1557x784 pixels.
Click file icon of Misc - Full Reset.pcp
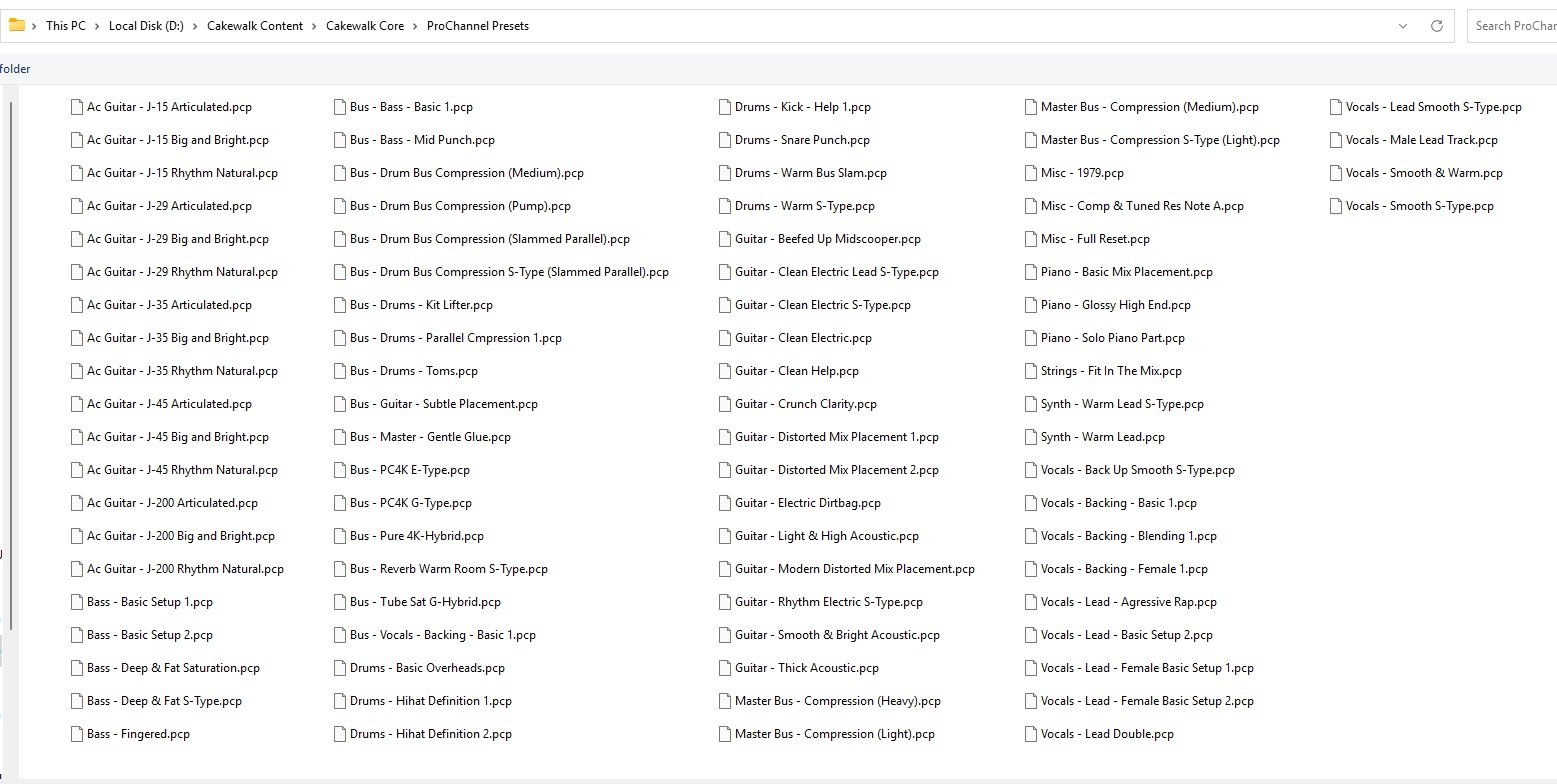click(x=1031, y=239)
